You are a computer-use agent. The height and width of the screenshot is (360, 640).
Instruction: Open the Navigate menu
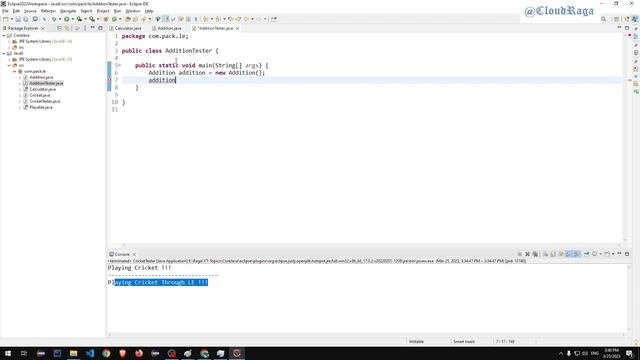(x=68, y=11)
